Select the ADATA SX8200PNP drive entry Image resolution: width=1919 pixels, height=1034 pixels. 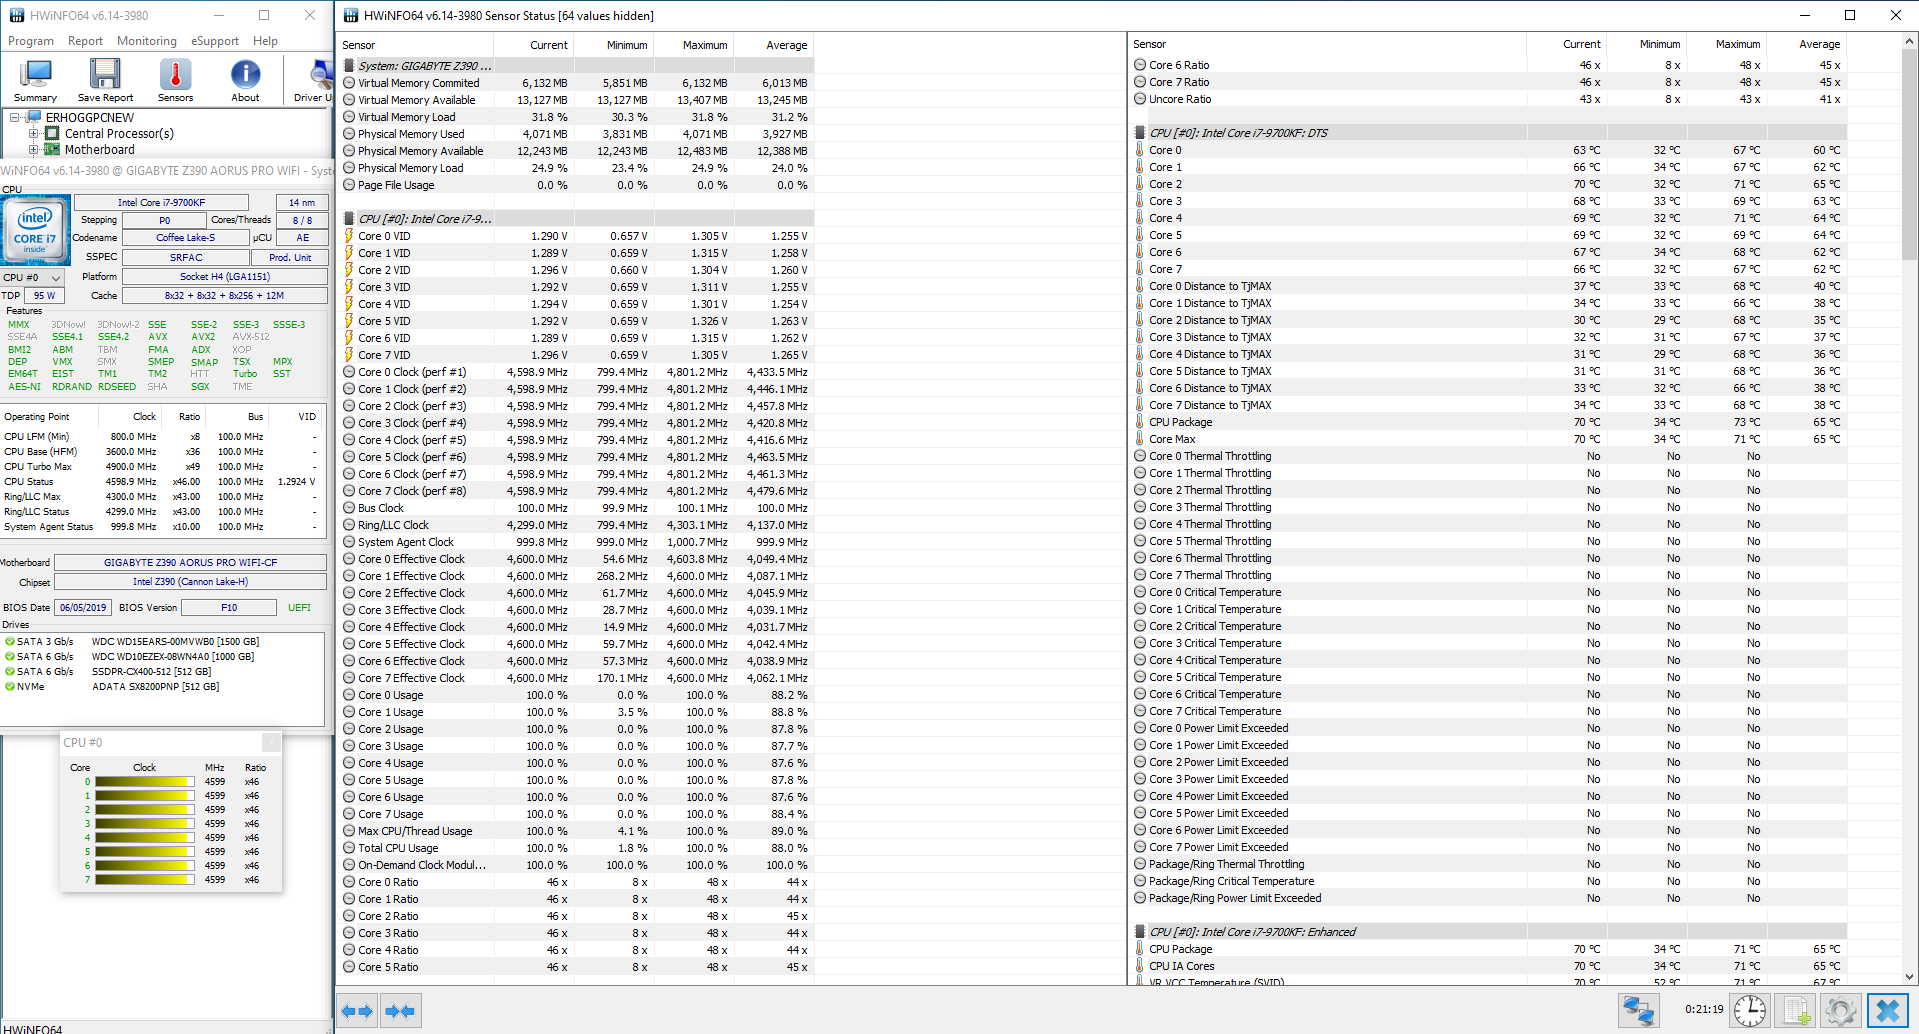coord(156,687)
